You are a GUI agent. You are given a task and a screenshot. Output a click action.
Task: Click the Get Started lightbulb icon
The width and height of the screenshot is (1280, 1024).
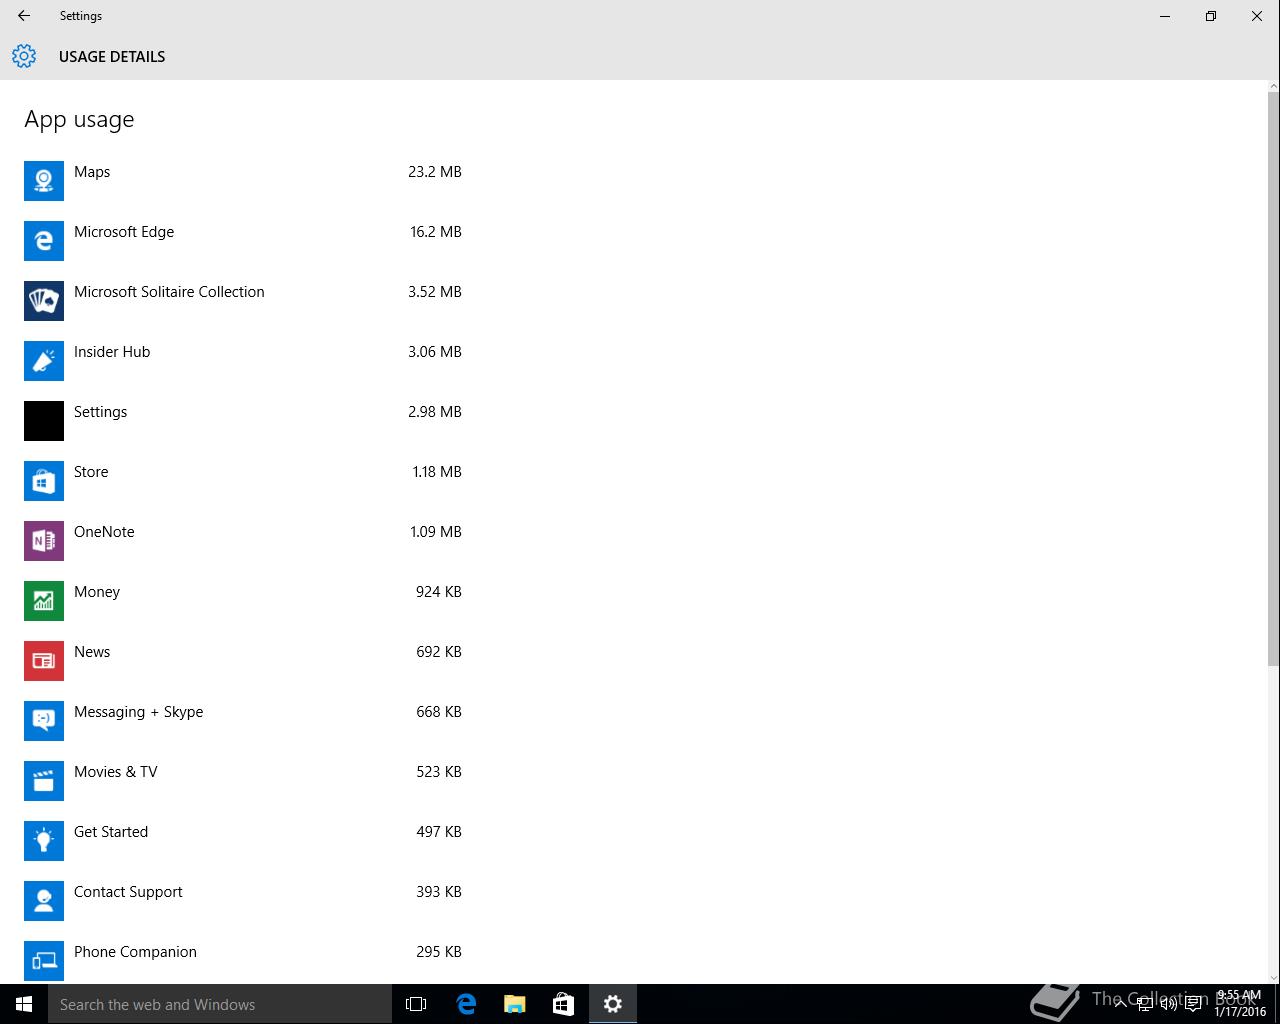[44, 841]
